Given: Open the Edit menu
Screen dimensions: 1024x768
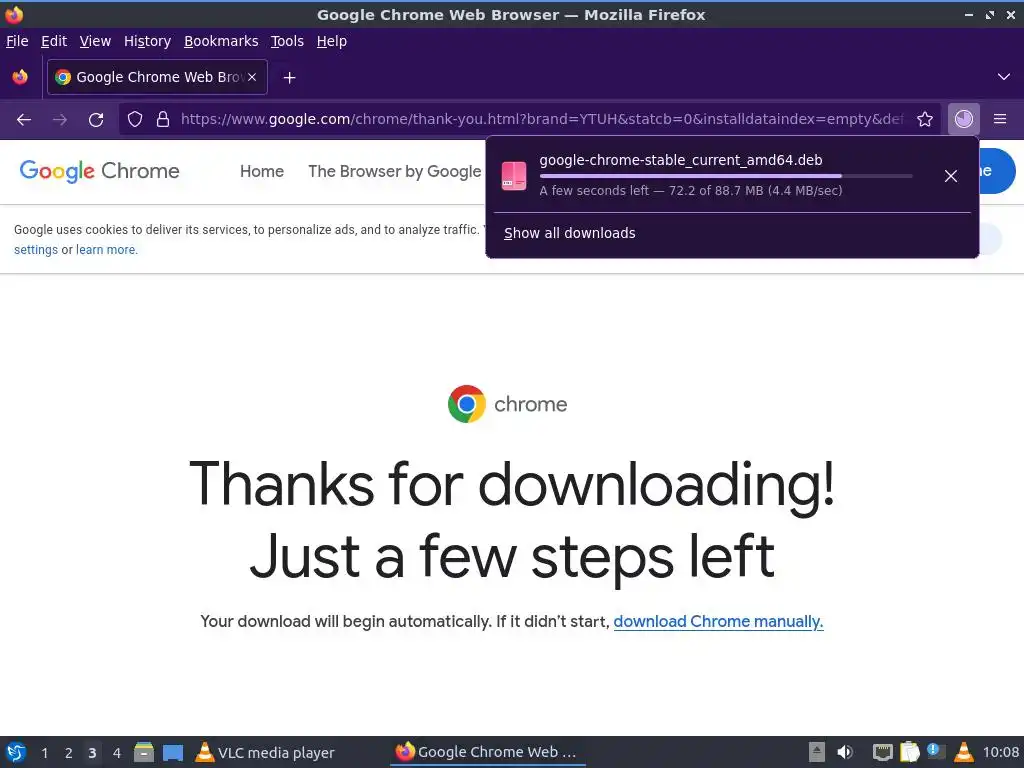Looking at the screenshot, I should (x=54, y=41).
